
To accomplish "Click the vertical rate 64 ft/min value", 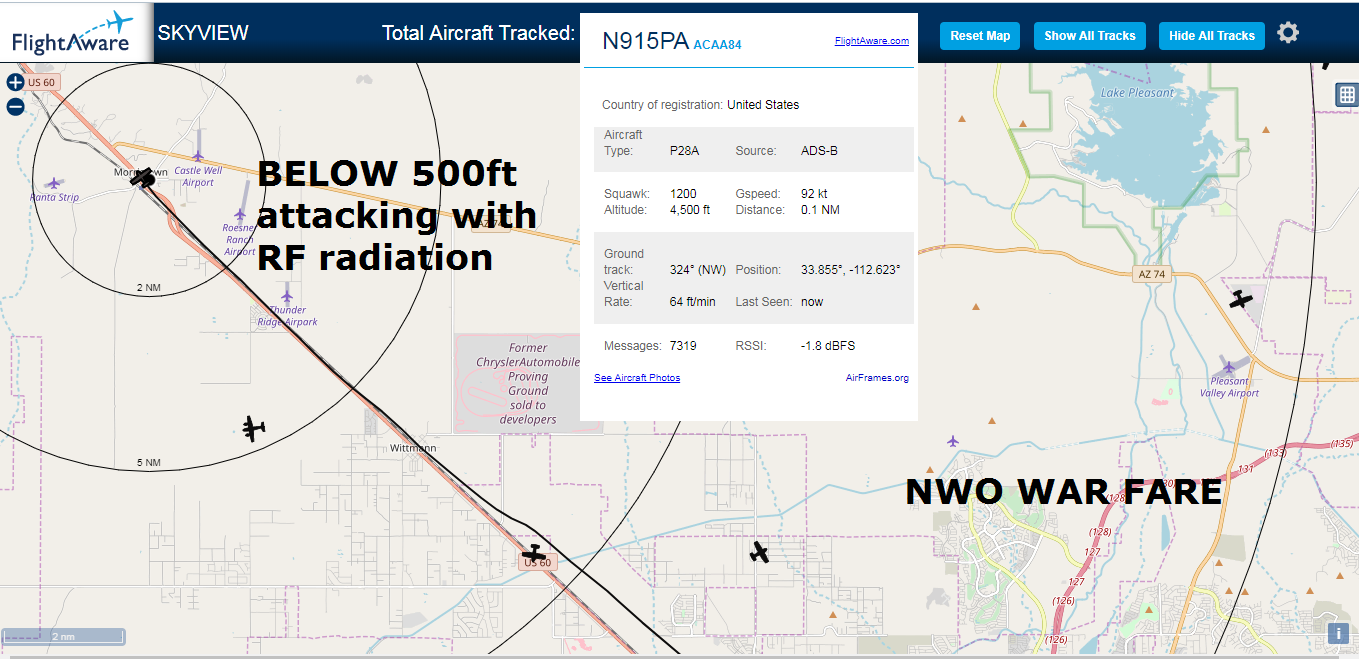I will (692, 302).
